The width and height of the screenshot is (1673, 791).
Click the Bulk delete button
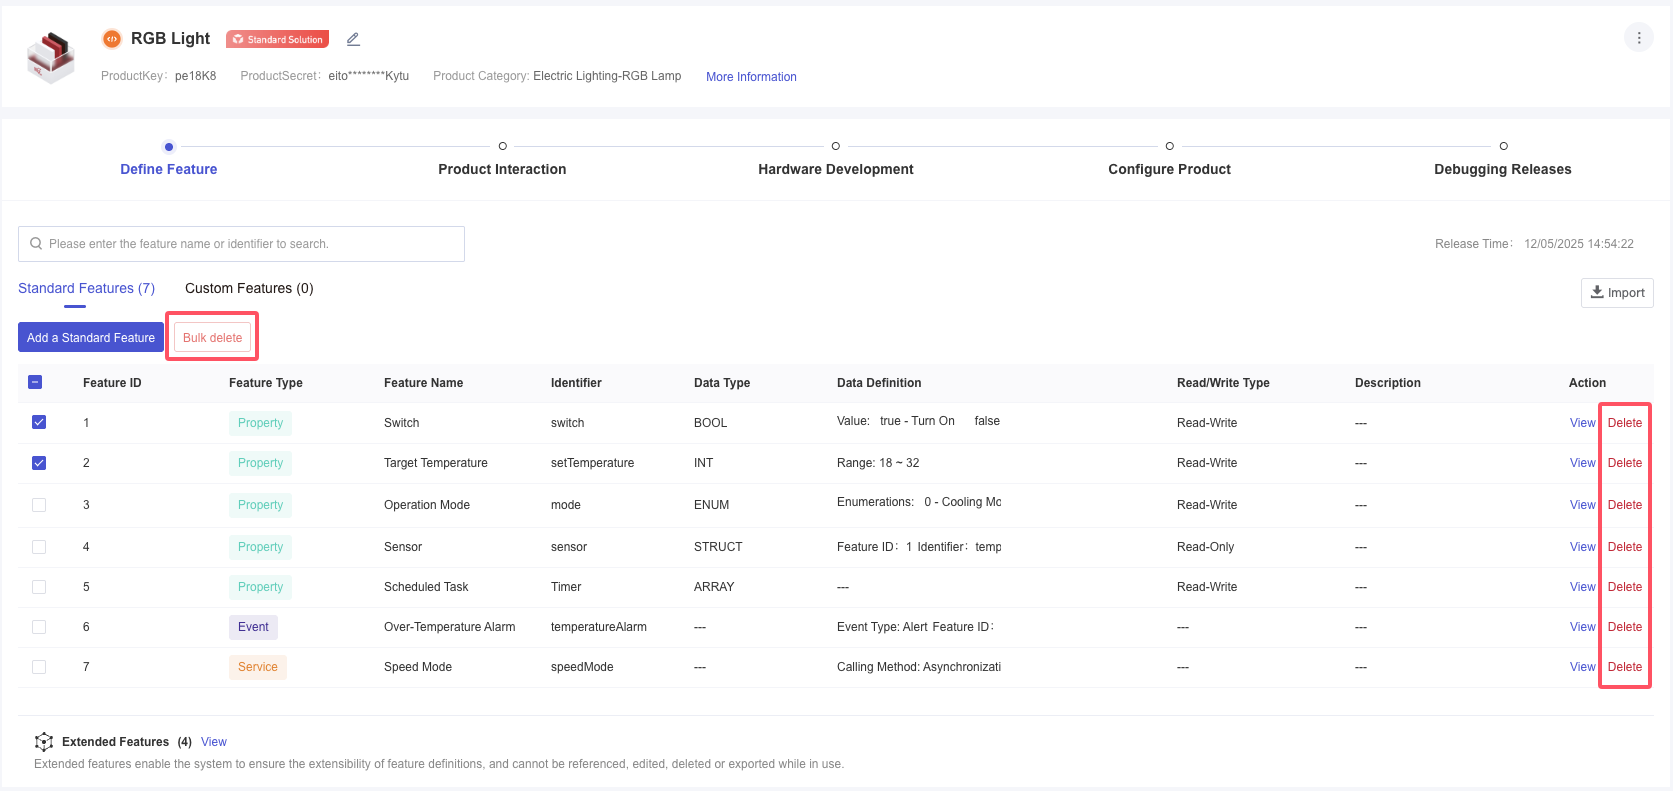click(x=212, y=338)
